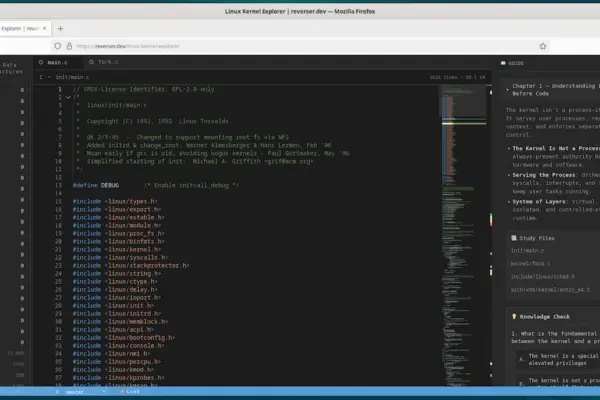
Task: Click the Study Files list icon
Action: (x=514, y=238)
